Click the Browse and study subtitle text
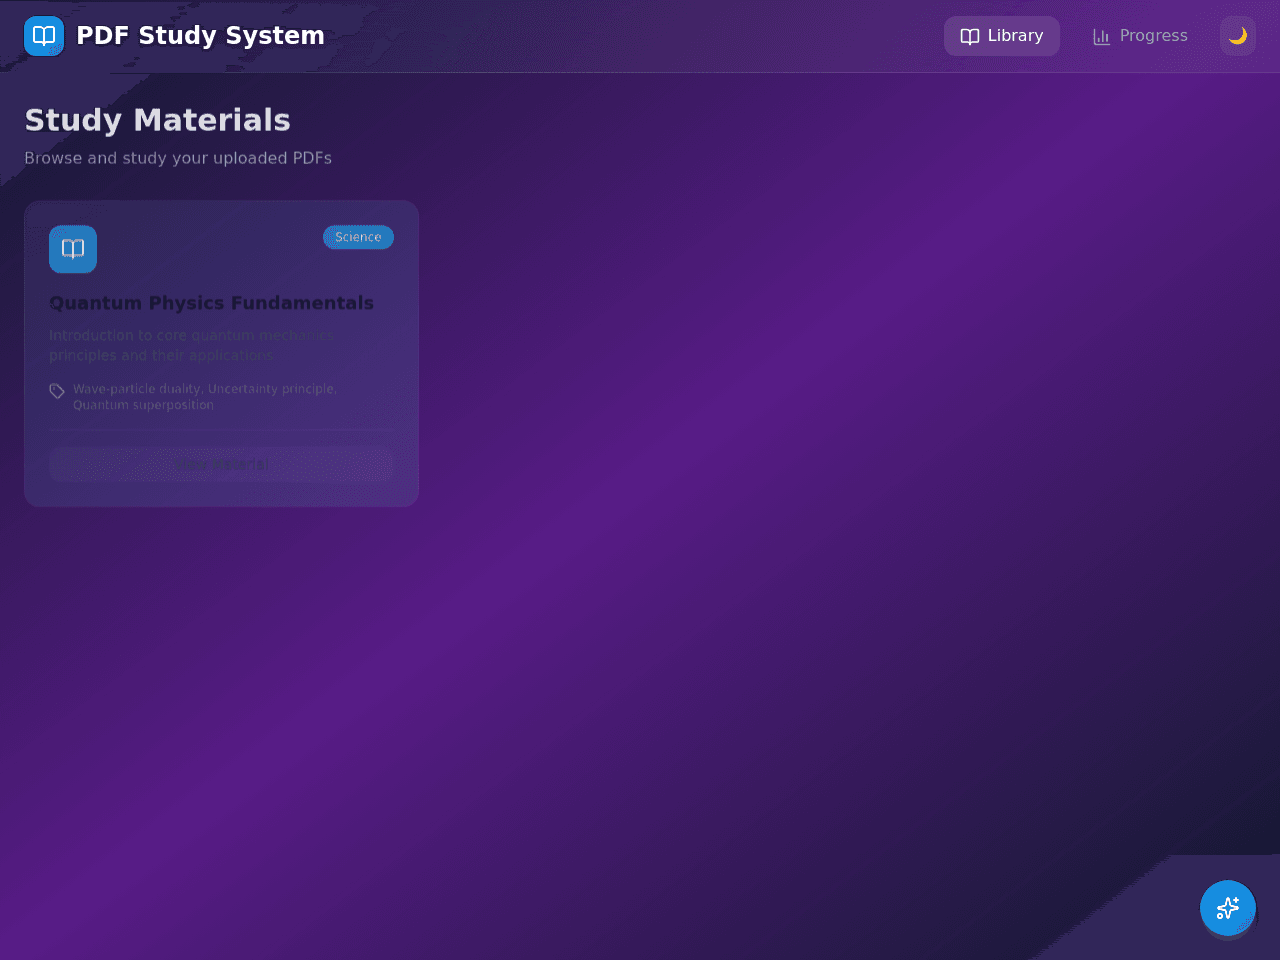1280x960 pixels. [178, 158]
